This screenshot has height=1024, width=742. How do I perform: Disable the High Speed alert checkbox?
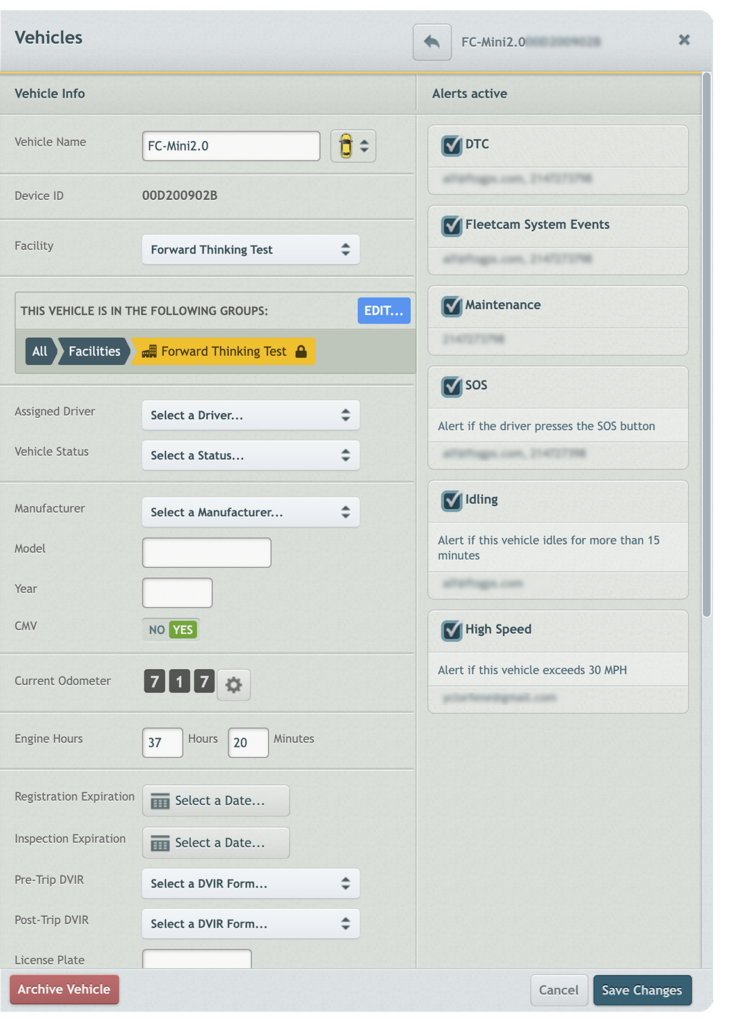tap(451, 630)
